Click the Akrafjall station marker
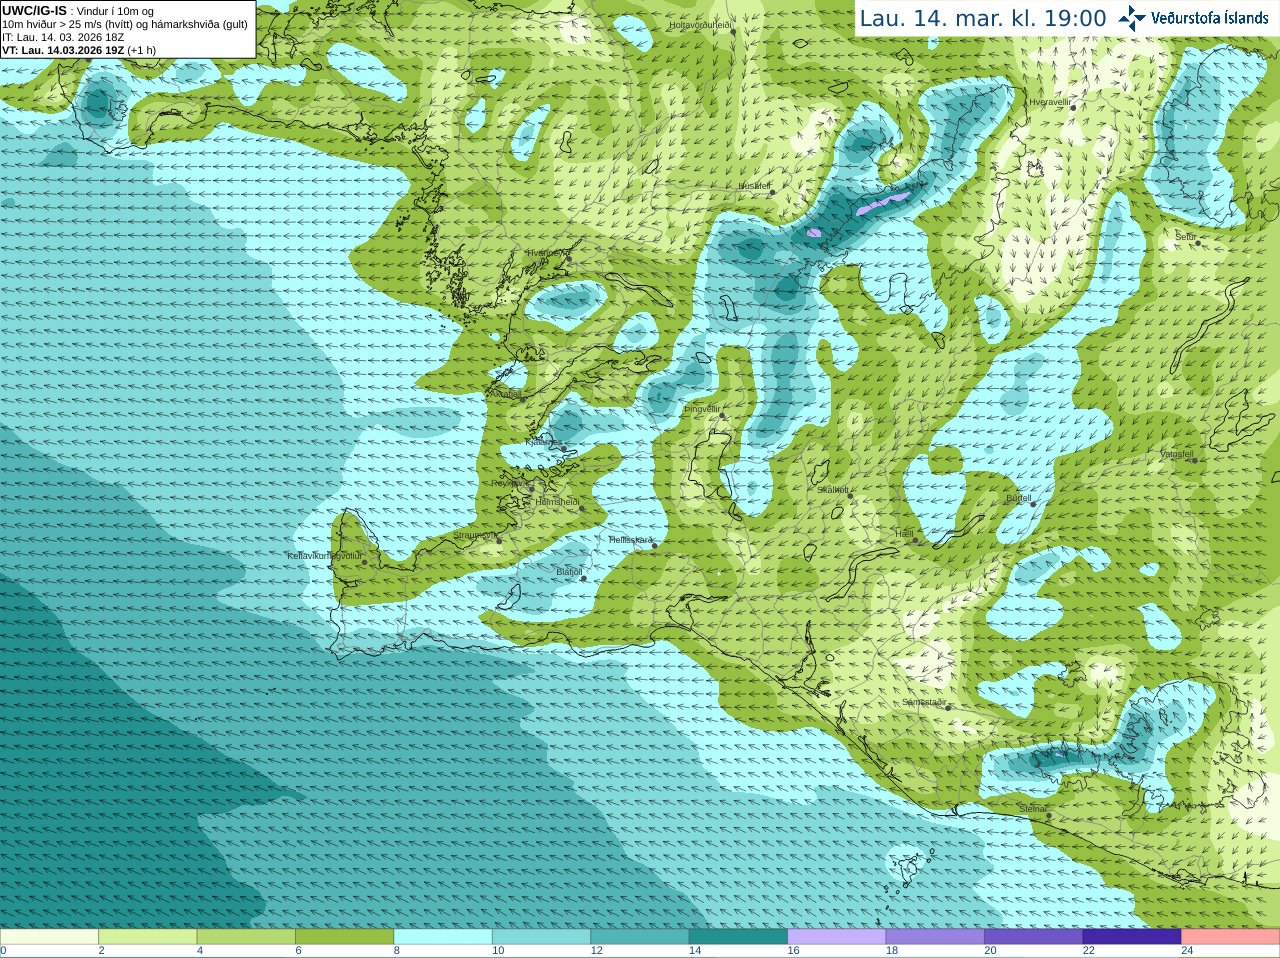 (x=522, y=399)
